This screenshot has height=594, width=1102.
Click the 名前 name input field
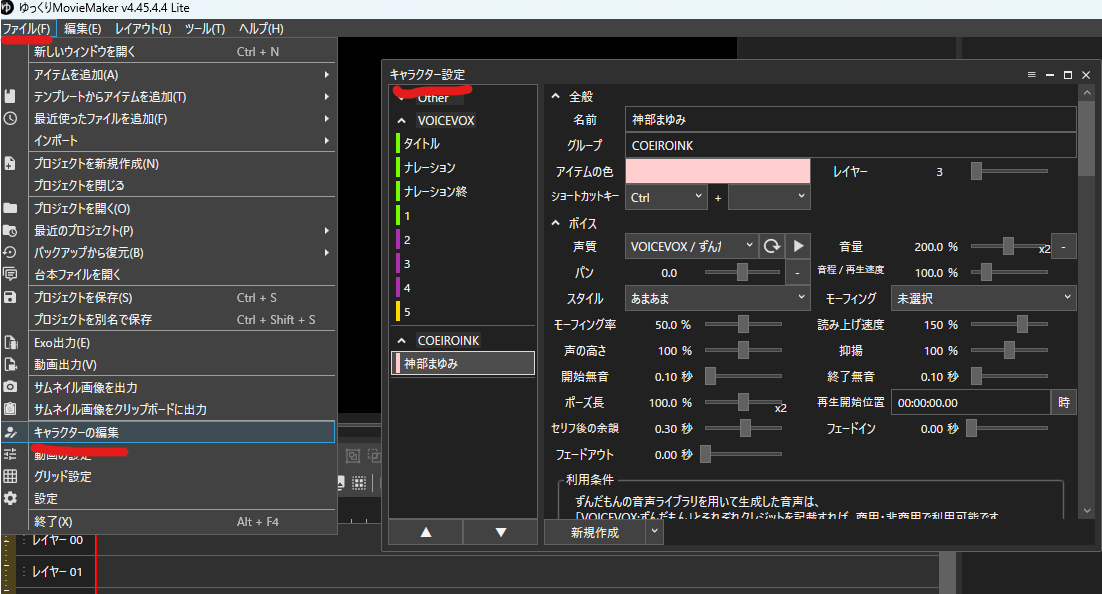850,119
